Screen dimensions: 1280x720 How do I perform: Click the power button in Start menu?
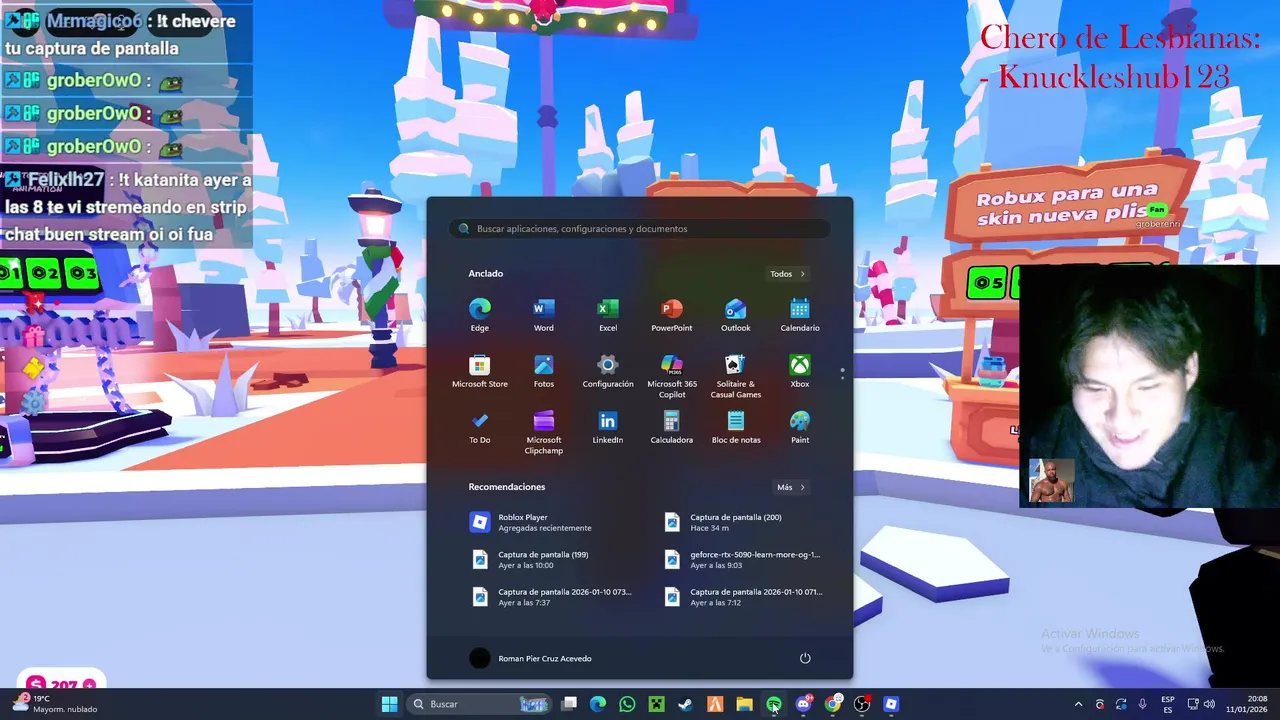805,658
